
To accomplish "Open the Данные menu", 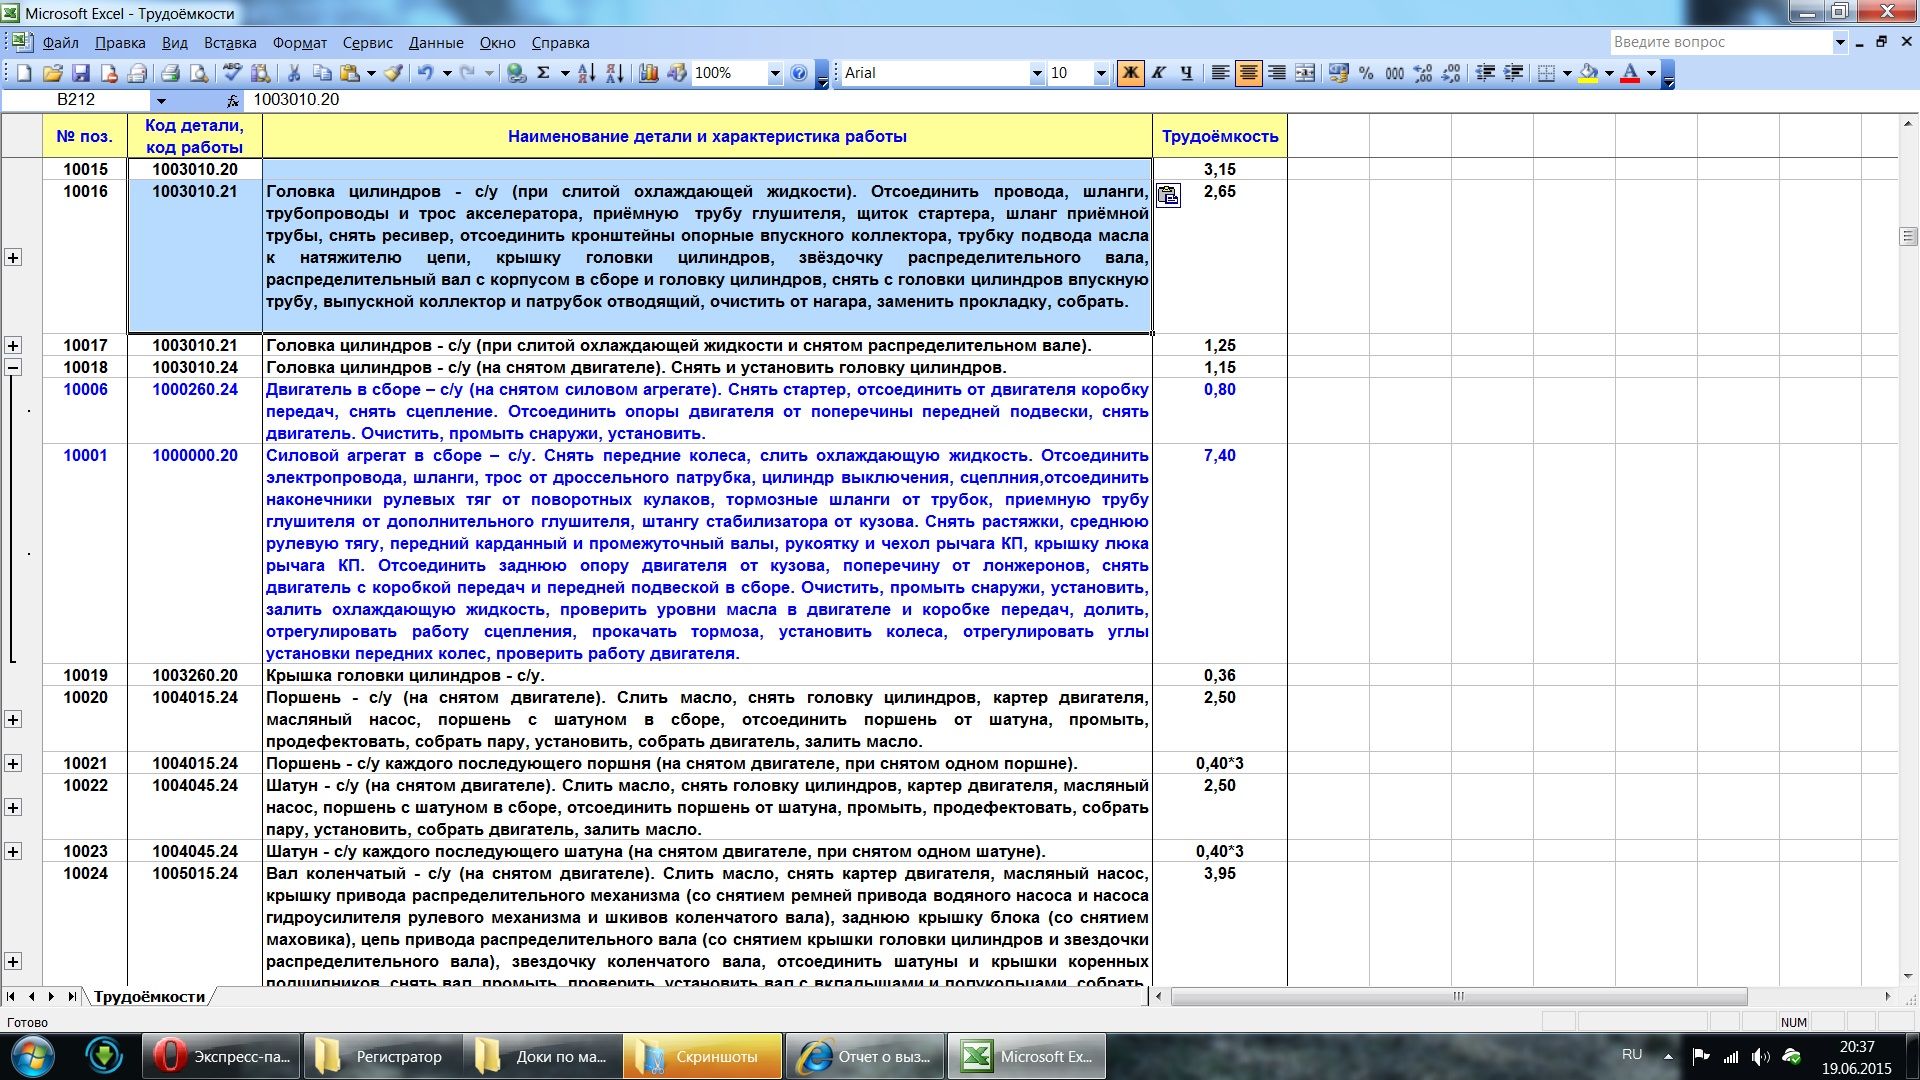I will [436, 43].
